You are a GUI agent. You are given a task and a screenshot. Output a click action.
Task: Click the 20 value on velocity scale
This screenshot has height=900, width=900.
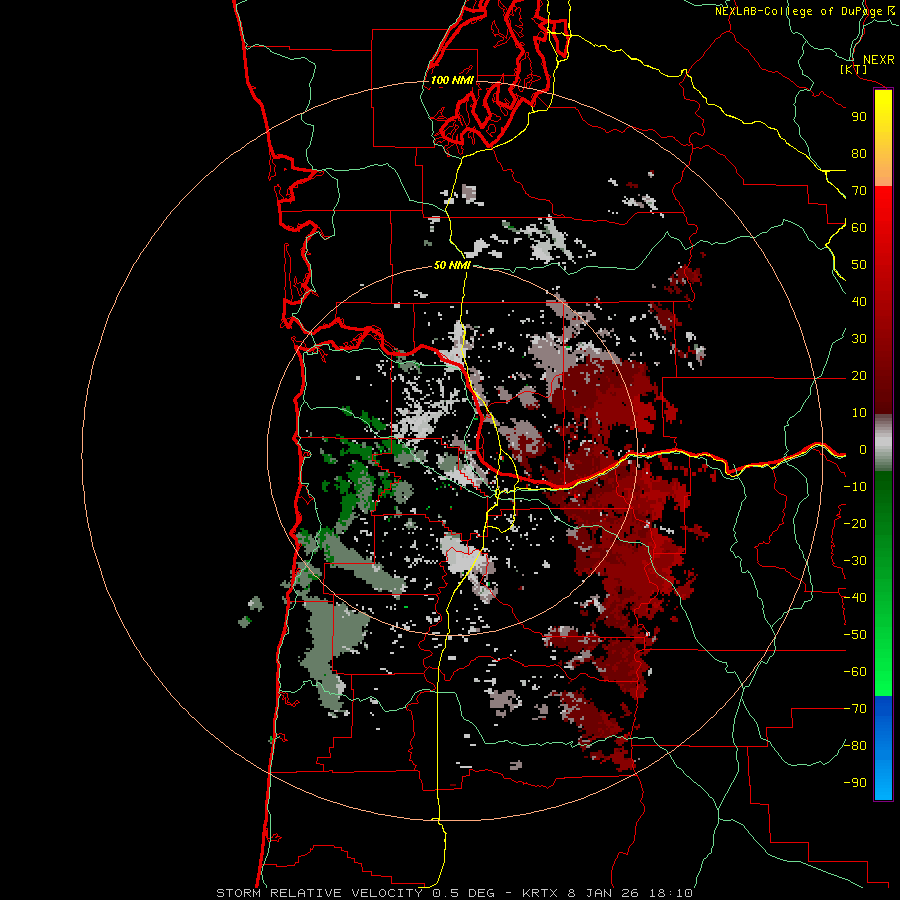(859, 375)
